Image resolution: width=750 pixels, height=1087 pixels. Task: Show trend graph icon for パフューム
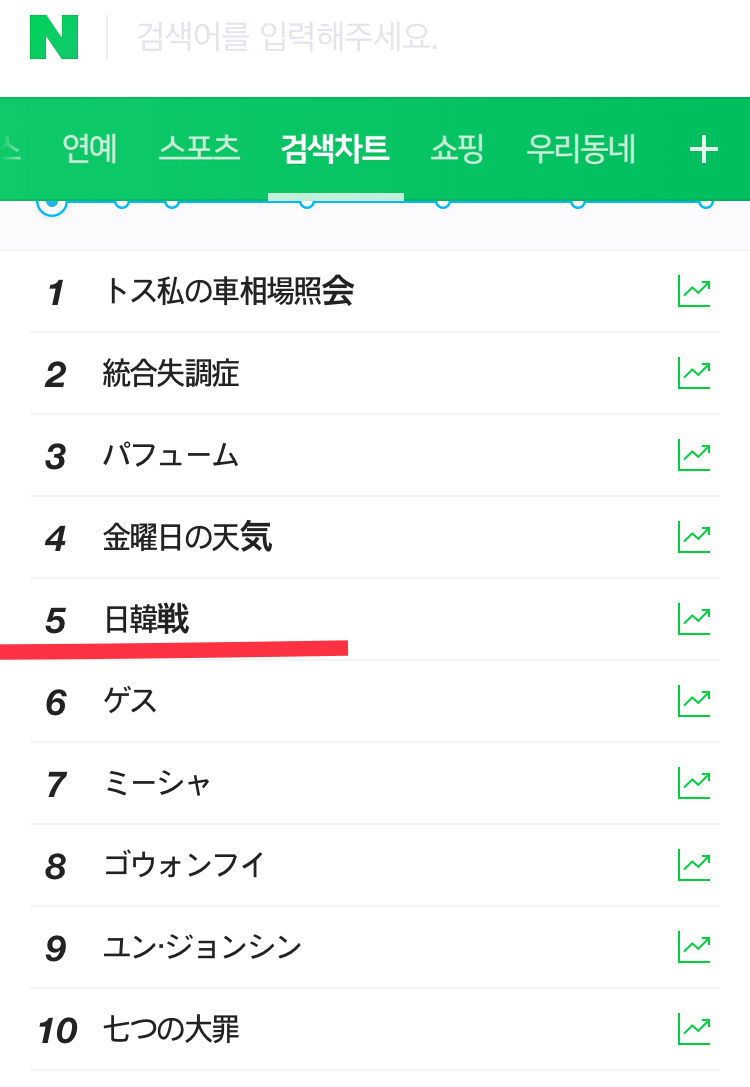coord(694,456)
